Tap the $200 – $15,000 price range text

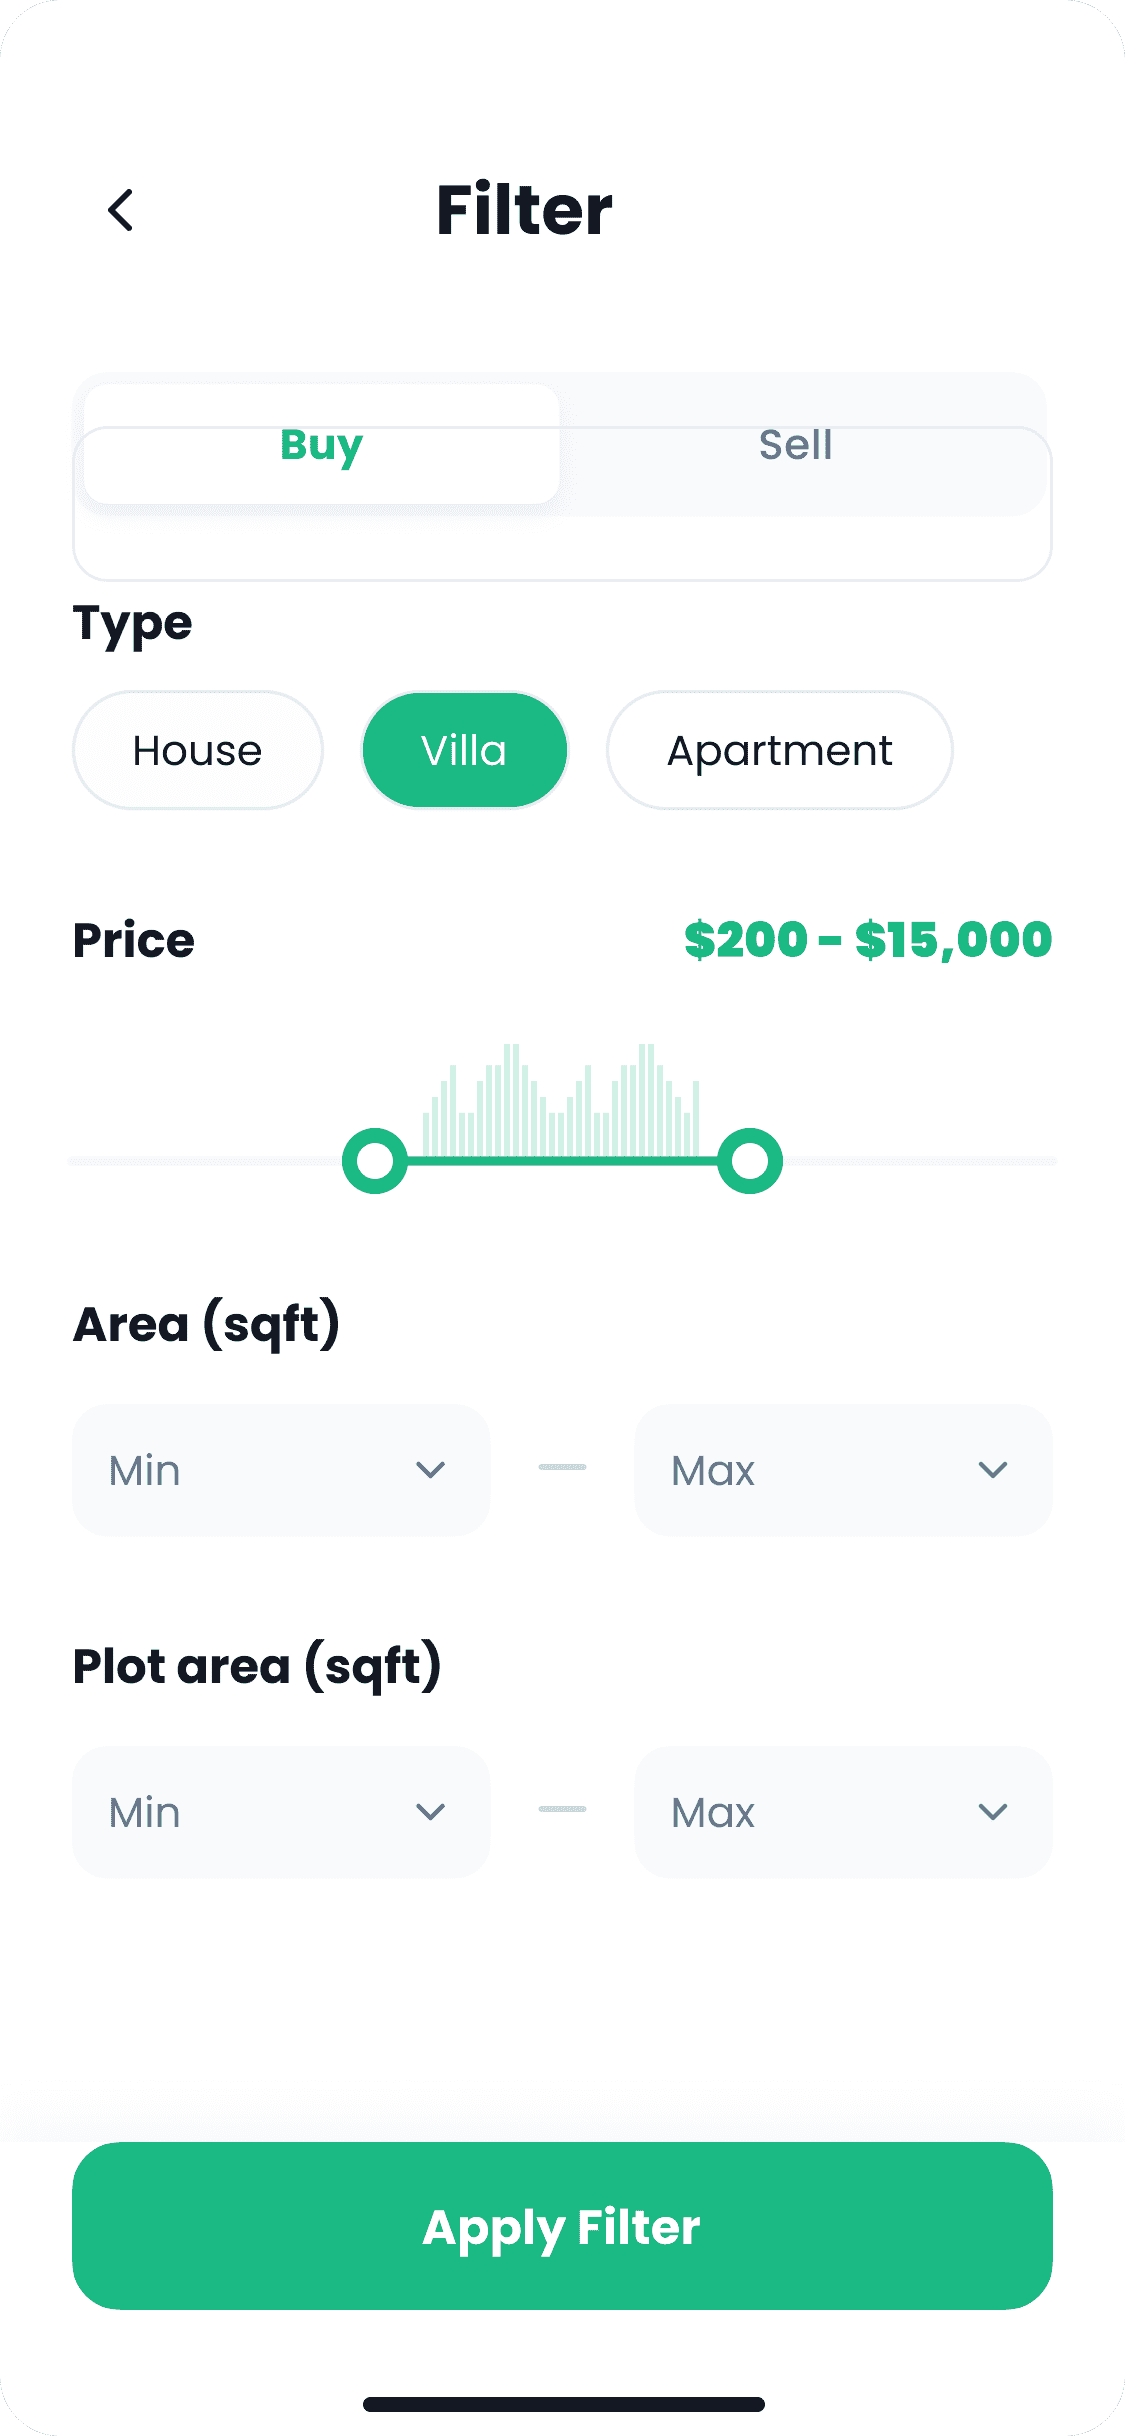(x=868, y=940)
